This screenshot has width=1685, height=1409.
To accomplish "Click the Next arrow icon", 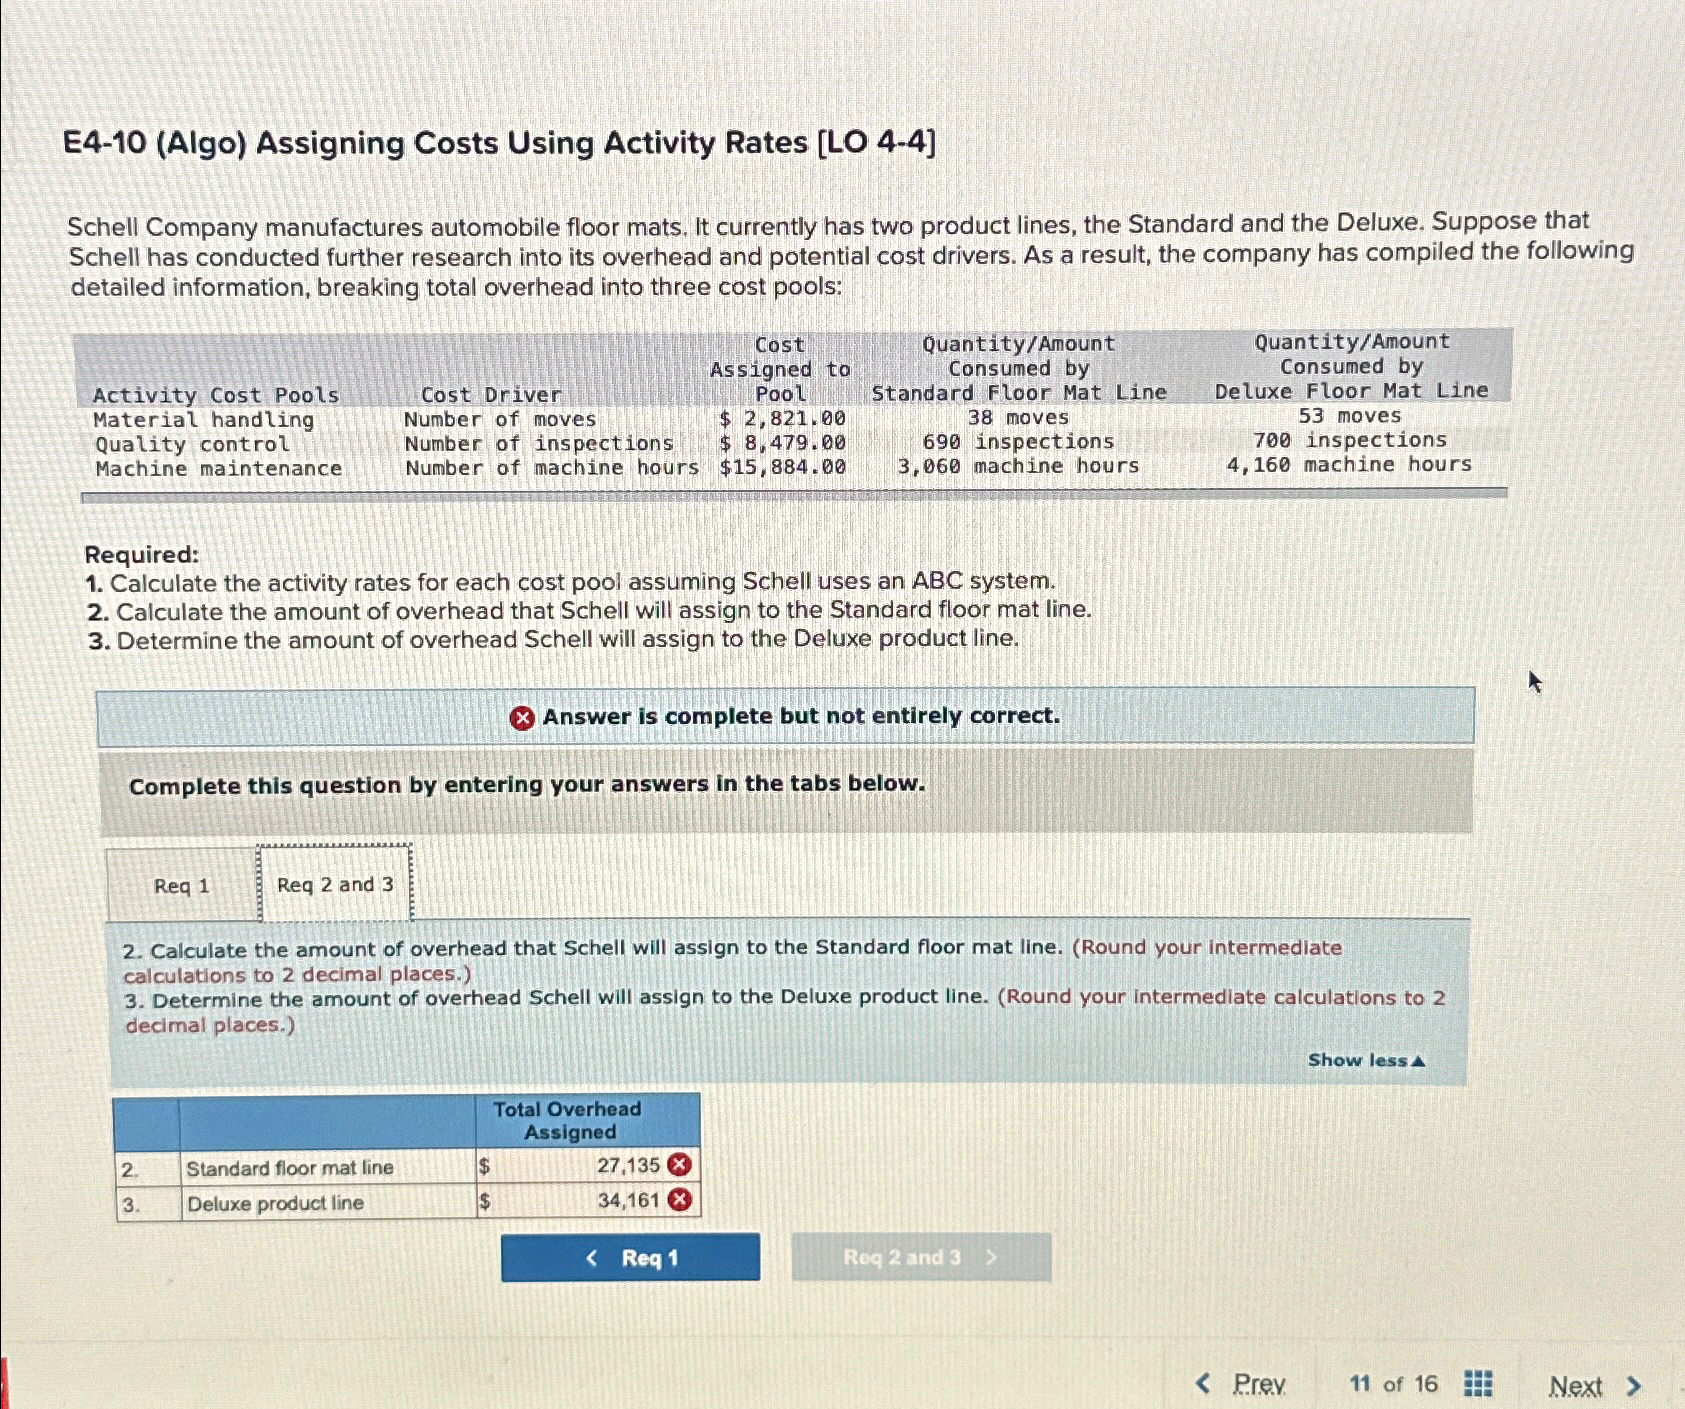I will click(1632, 1383).
